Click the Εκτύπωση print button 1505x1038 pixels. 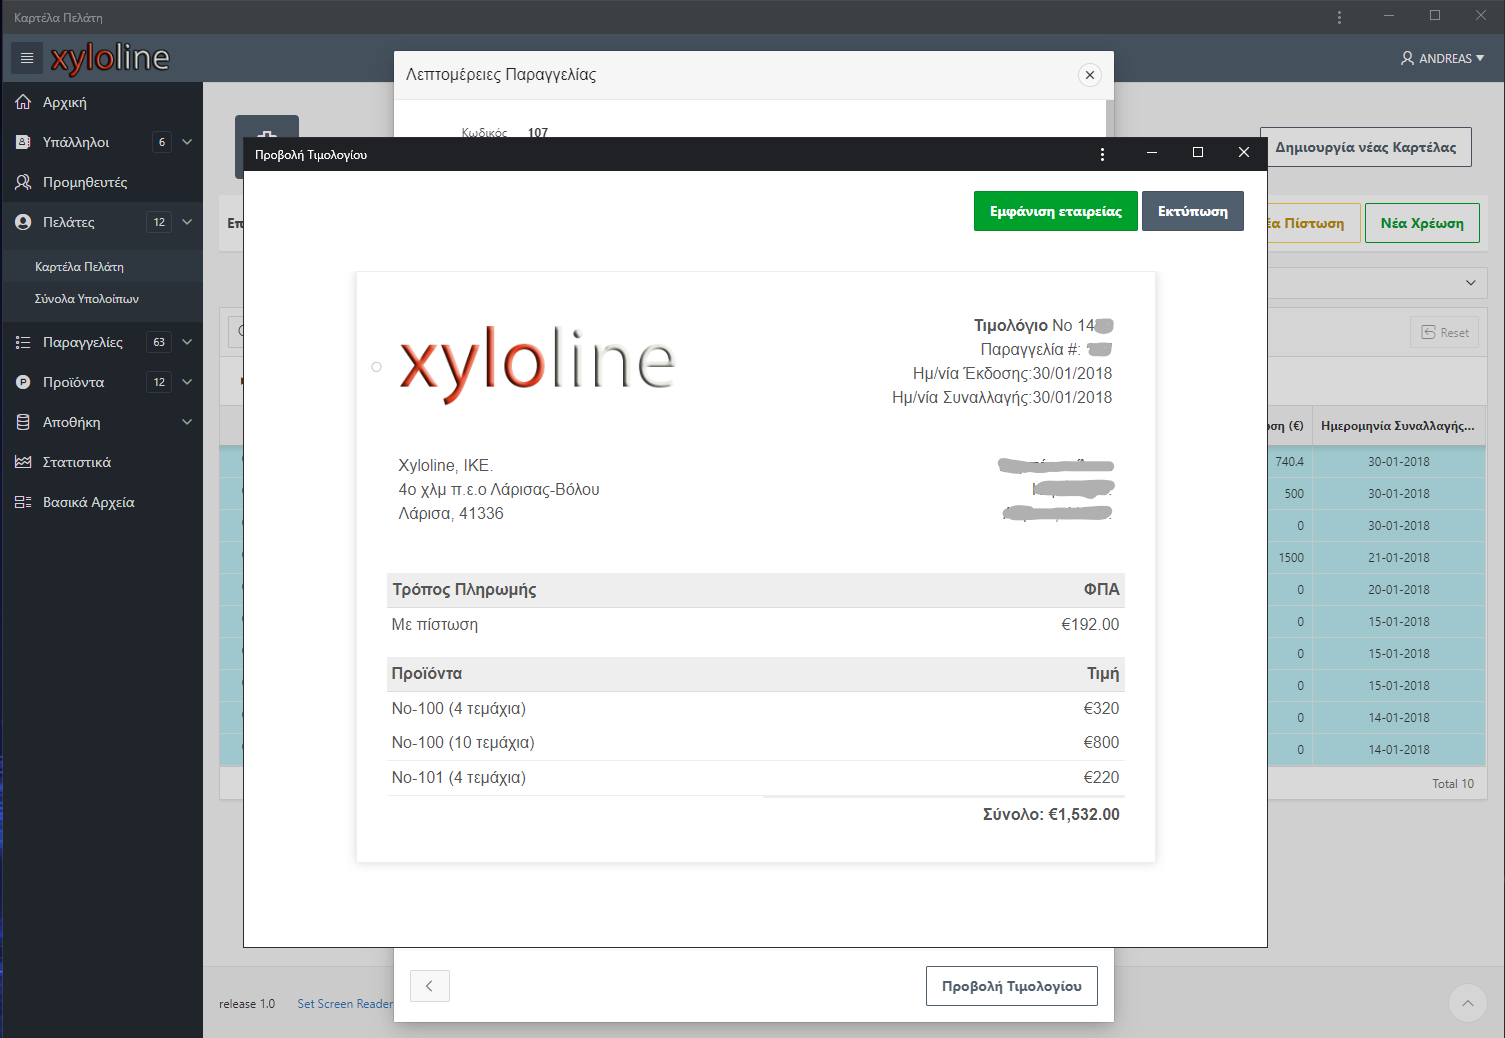tap(1193, 211)
